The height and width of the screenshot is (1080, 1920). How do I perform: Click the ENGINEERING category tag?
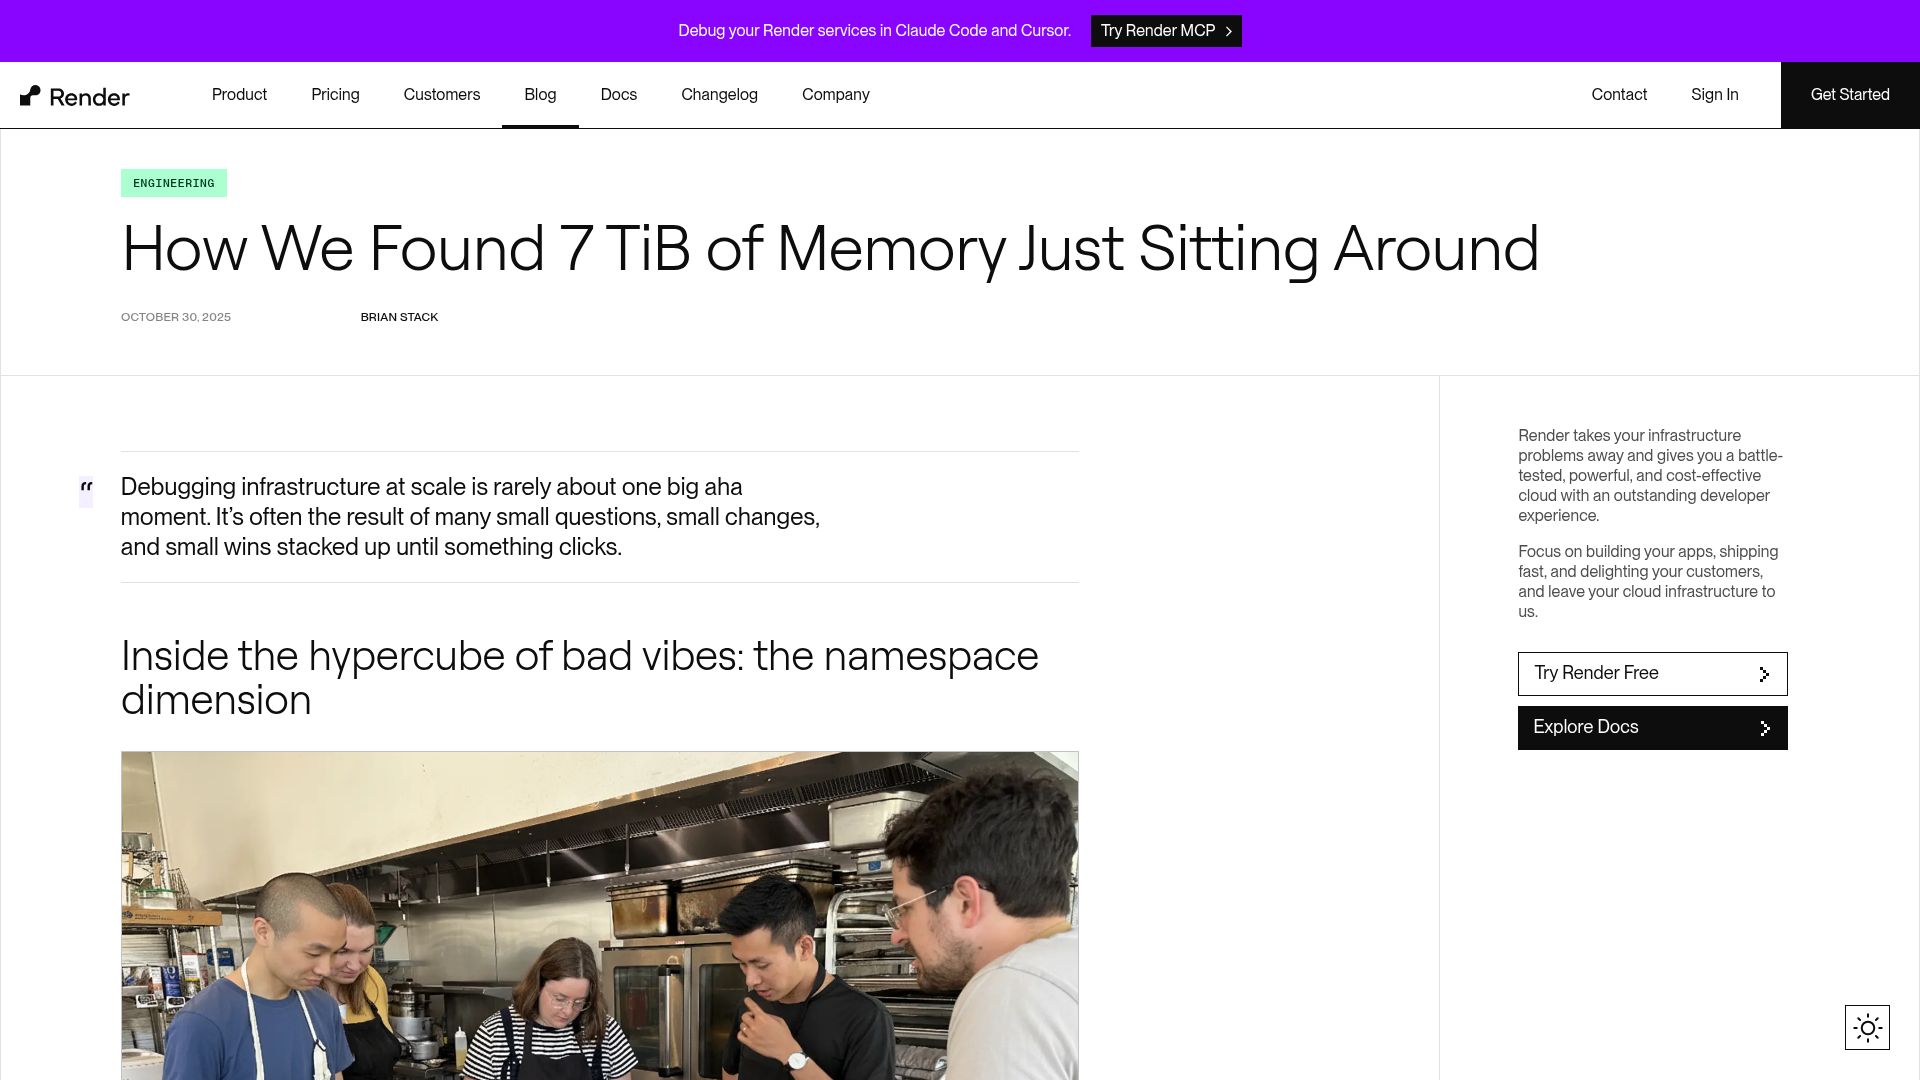[174, 183]
